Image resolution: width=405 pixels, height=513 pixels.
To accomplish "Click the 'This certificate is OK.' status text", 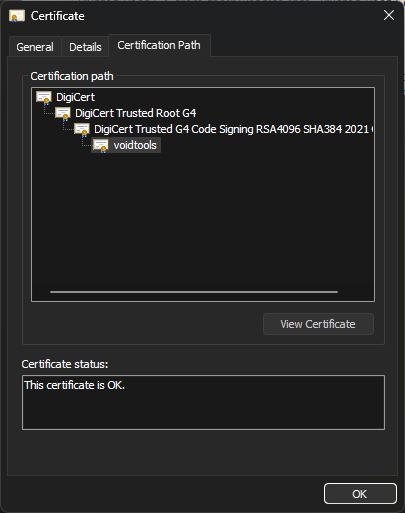I will pos(75,385).
